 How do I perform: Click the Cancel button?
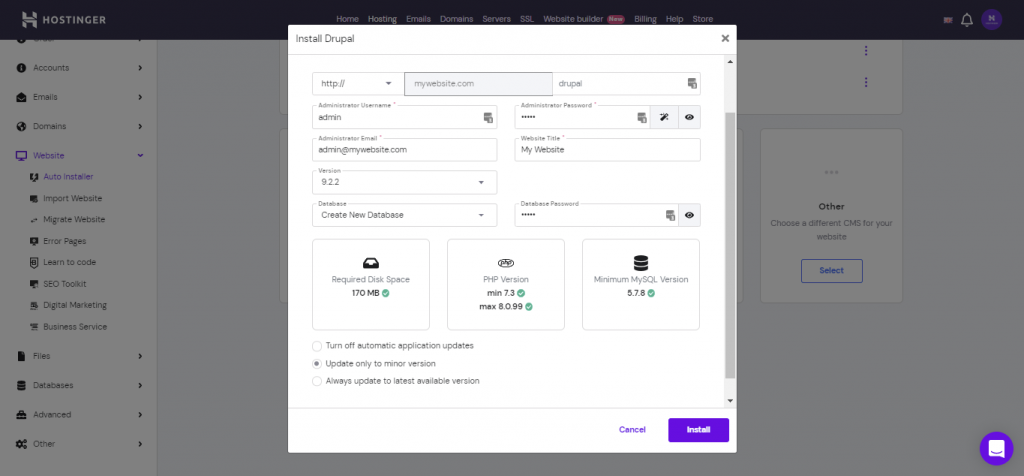pos(632,430)
